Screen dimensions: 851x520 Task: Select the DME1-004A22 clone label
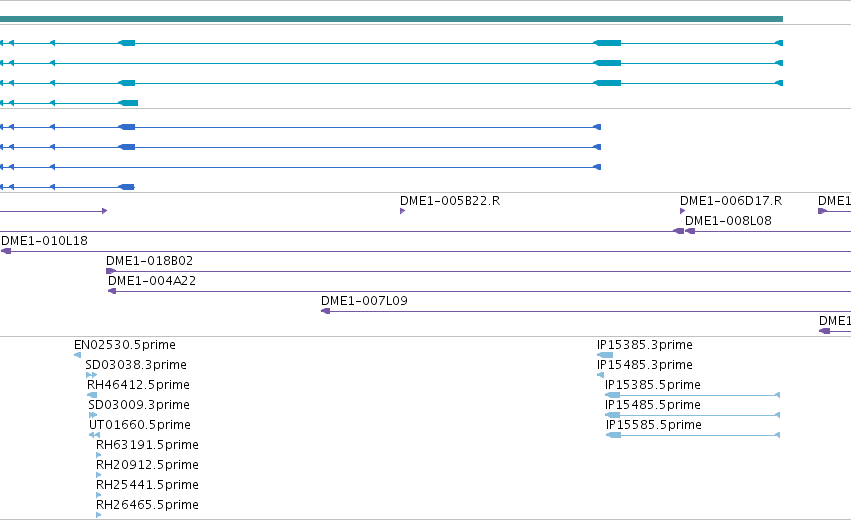tap(152, 281)
